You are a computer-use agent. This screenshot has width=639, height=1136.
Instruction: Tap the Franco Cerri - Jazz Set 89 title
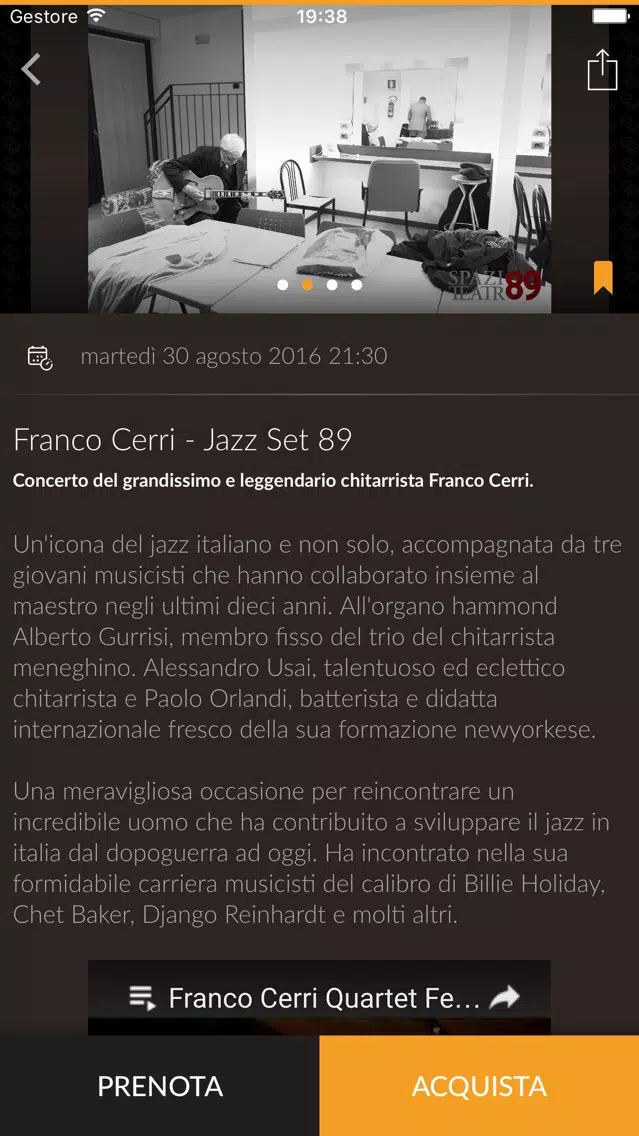click(183, 440)
